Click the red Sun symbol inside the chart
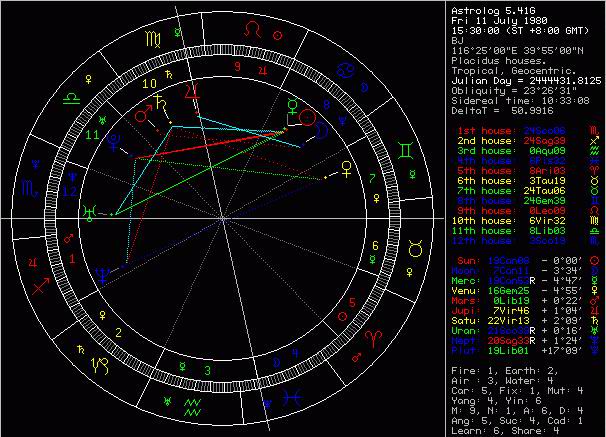 [308, 118]
